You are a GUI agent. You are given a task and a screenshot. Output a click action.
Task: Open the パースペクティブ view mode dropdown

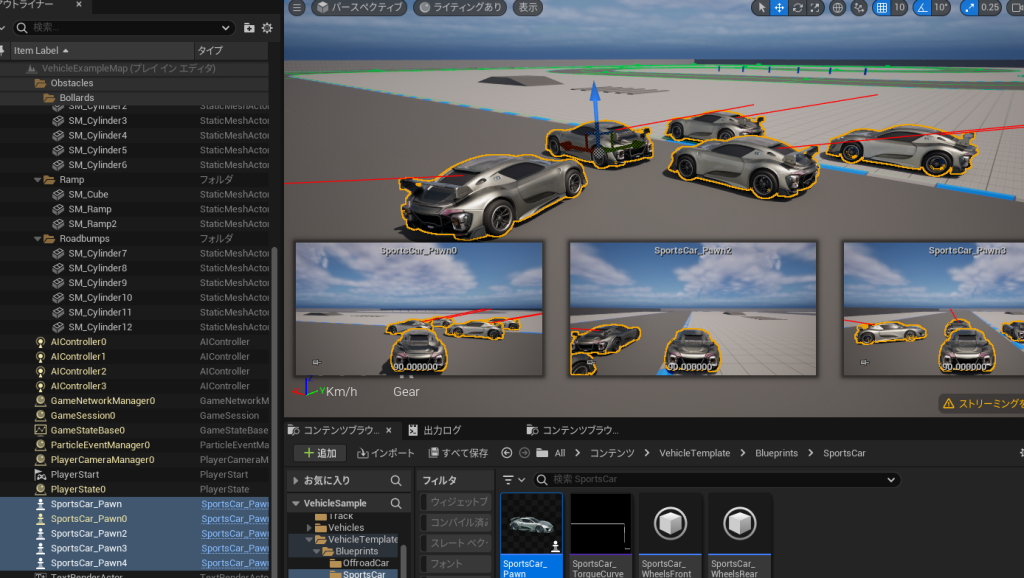tap(359, 8)
